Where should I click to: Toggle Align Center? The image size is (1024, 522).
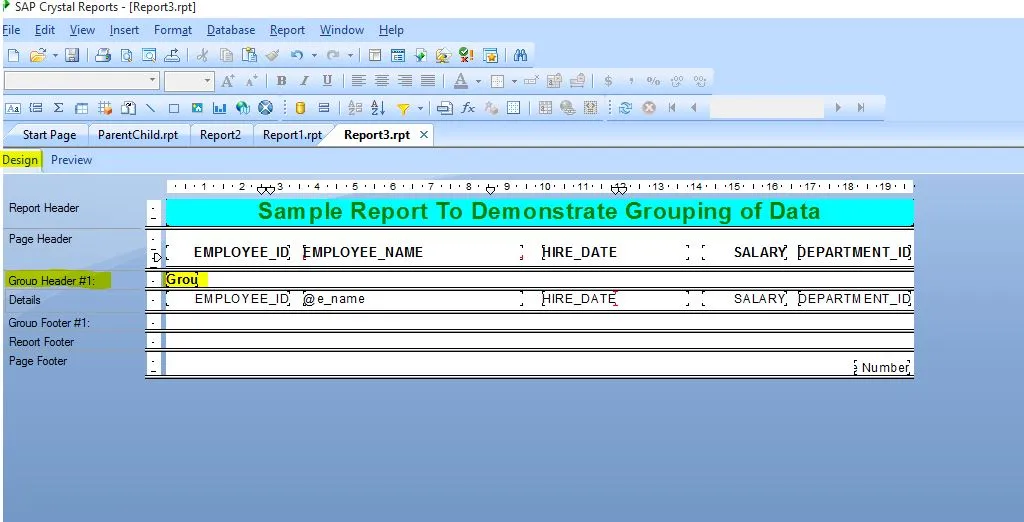[x=382, y=81]
